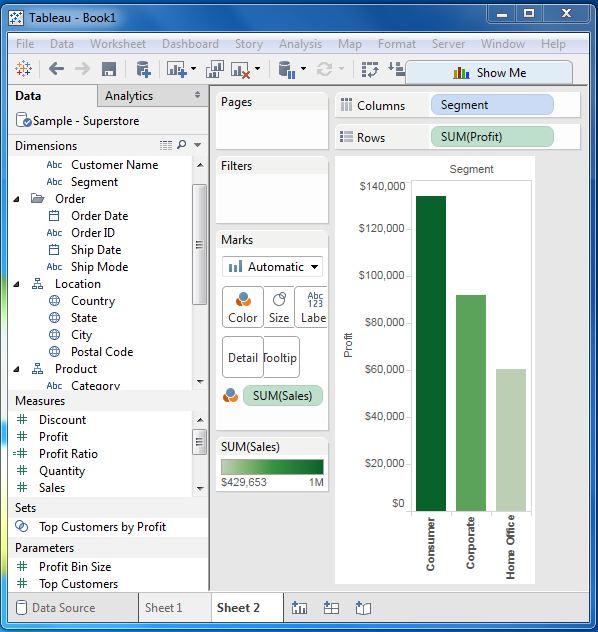Collapse the Location hierarchy
Viewport: 598px width, 632px height.
tap(17, 284)
